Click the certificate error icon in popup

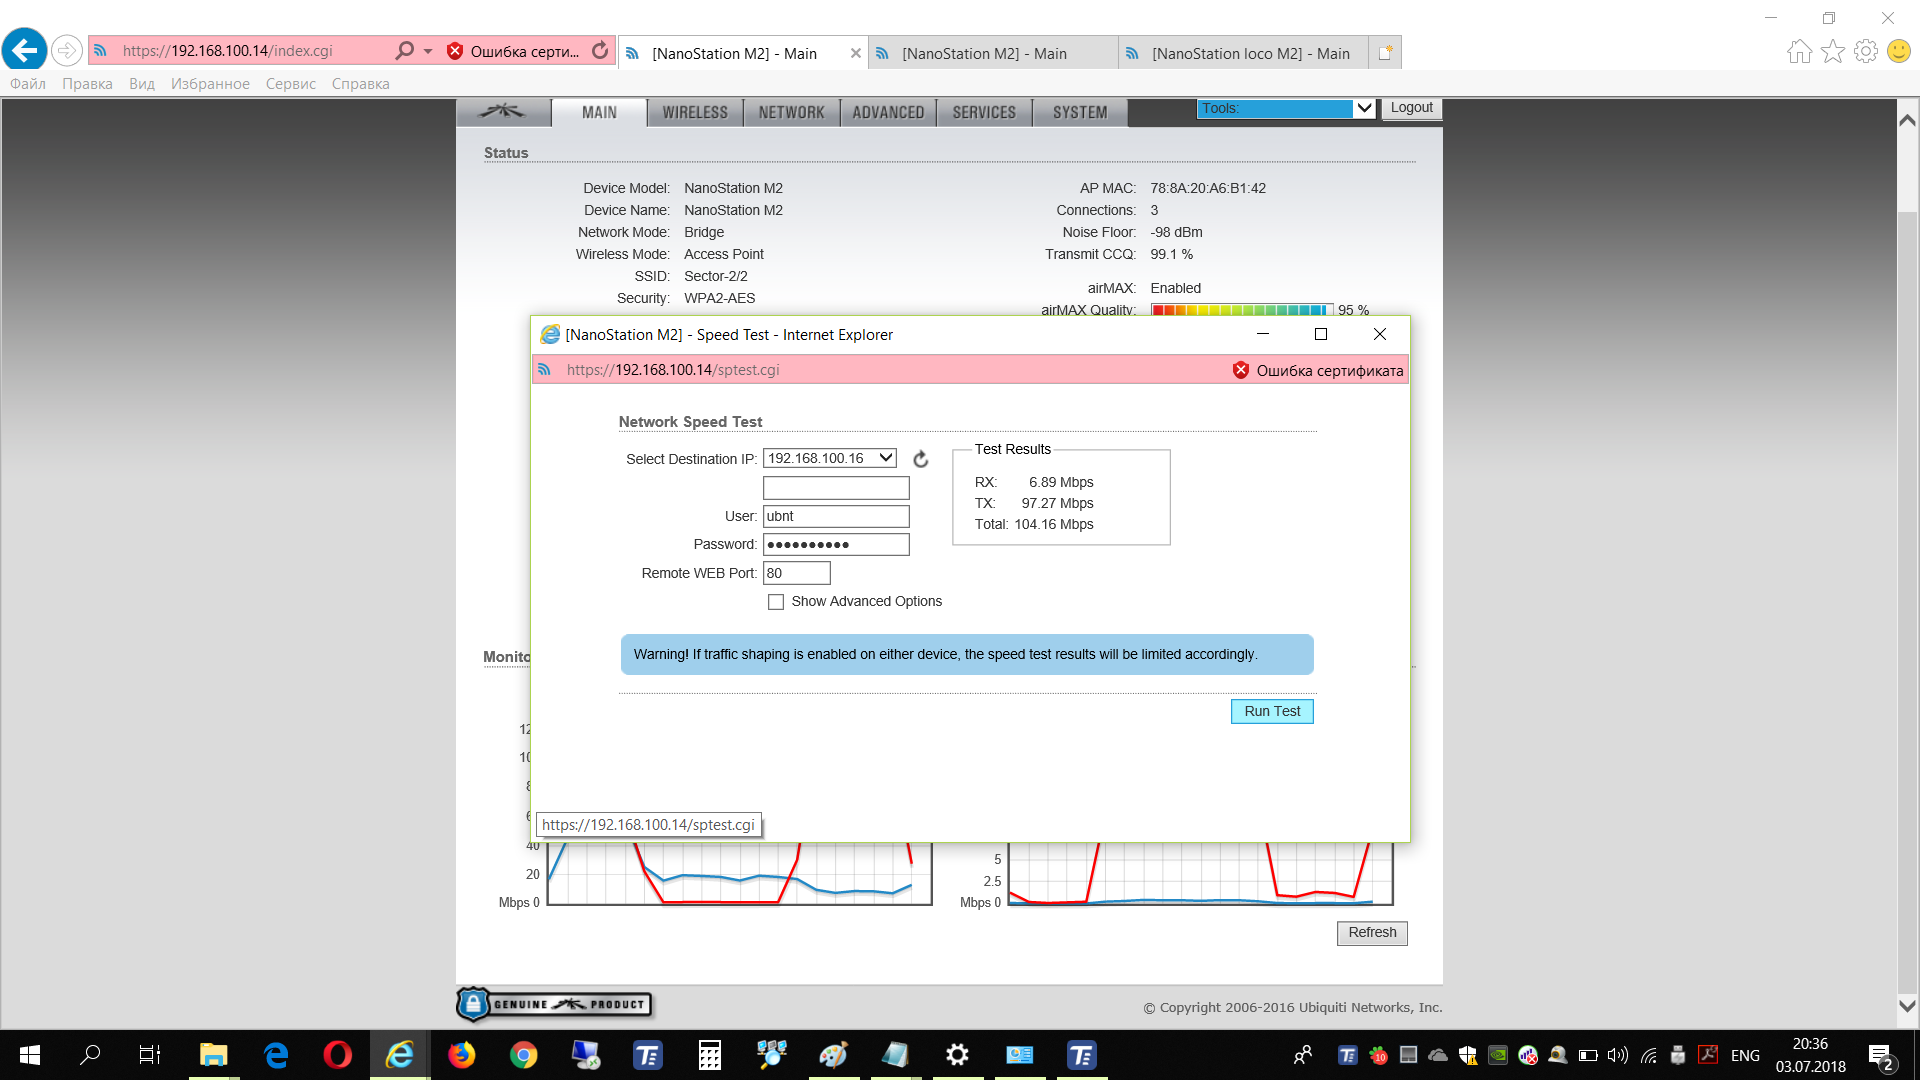click(x=1240, y=370)
